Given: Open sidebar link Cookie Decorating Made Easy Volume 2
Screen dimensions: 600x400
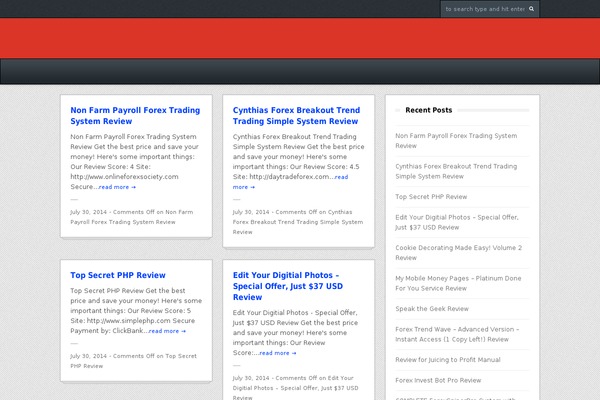Looking at the screenshot, I should coord(458,253).
